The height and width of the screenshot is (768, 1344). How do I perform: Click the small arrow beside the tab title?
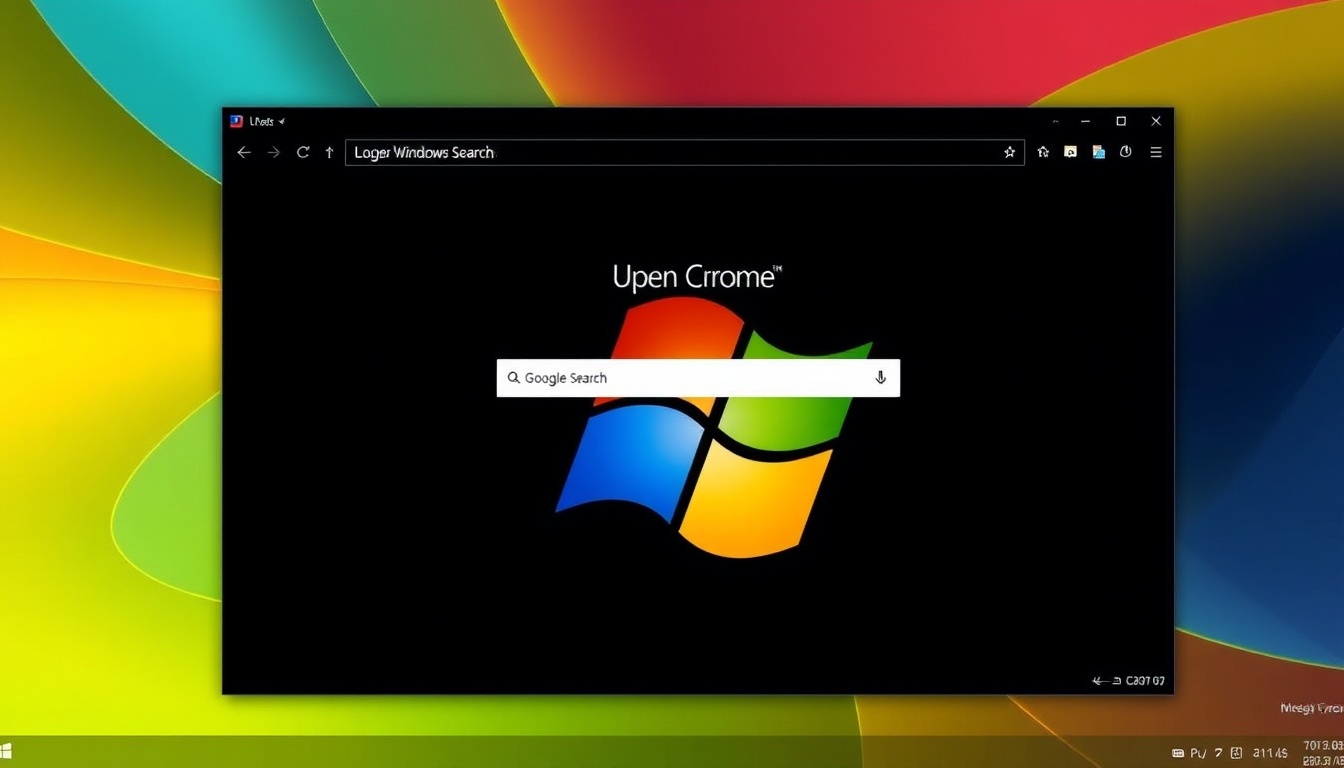(x=282, y=121)
